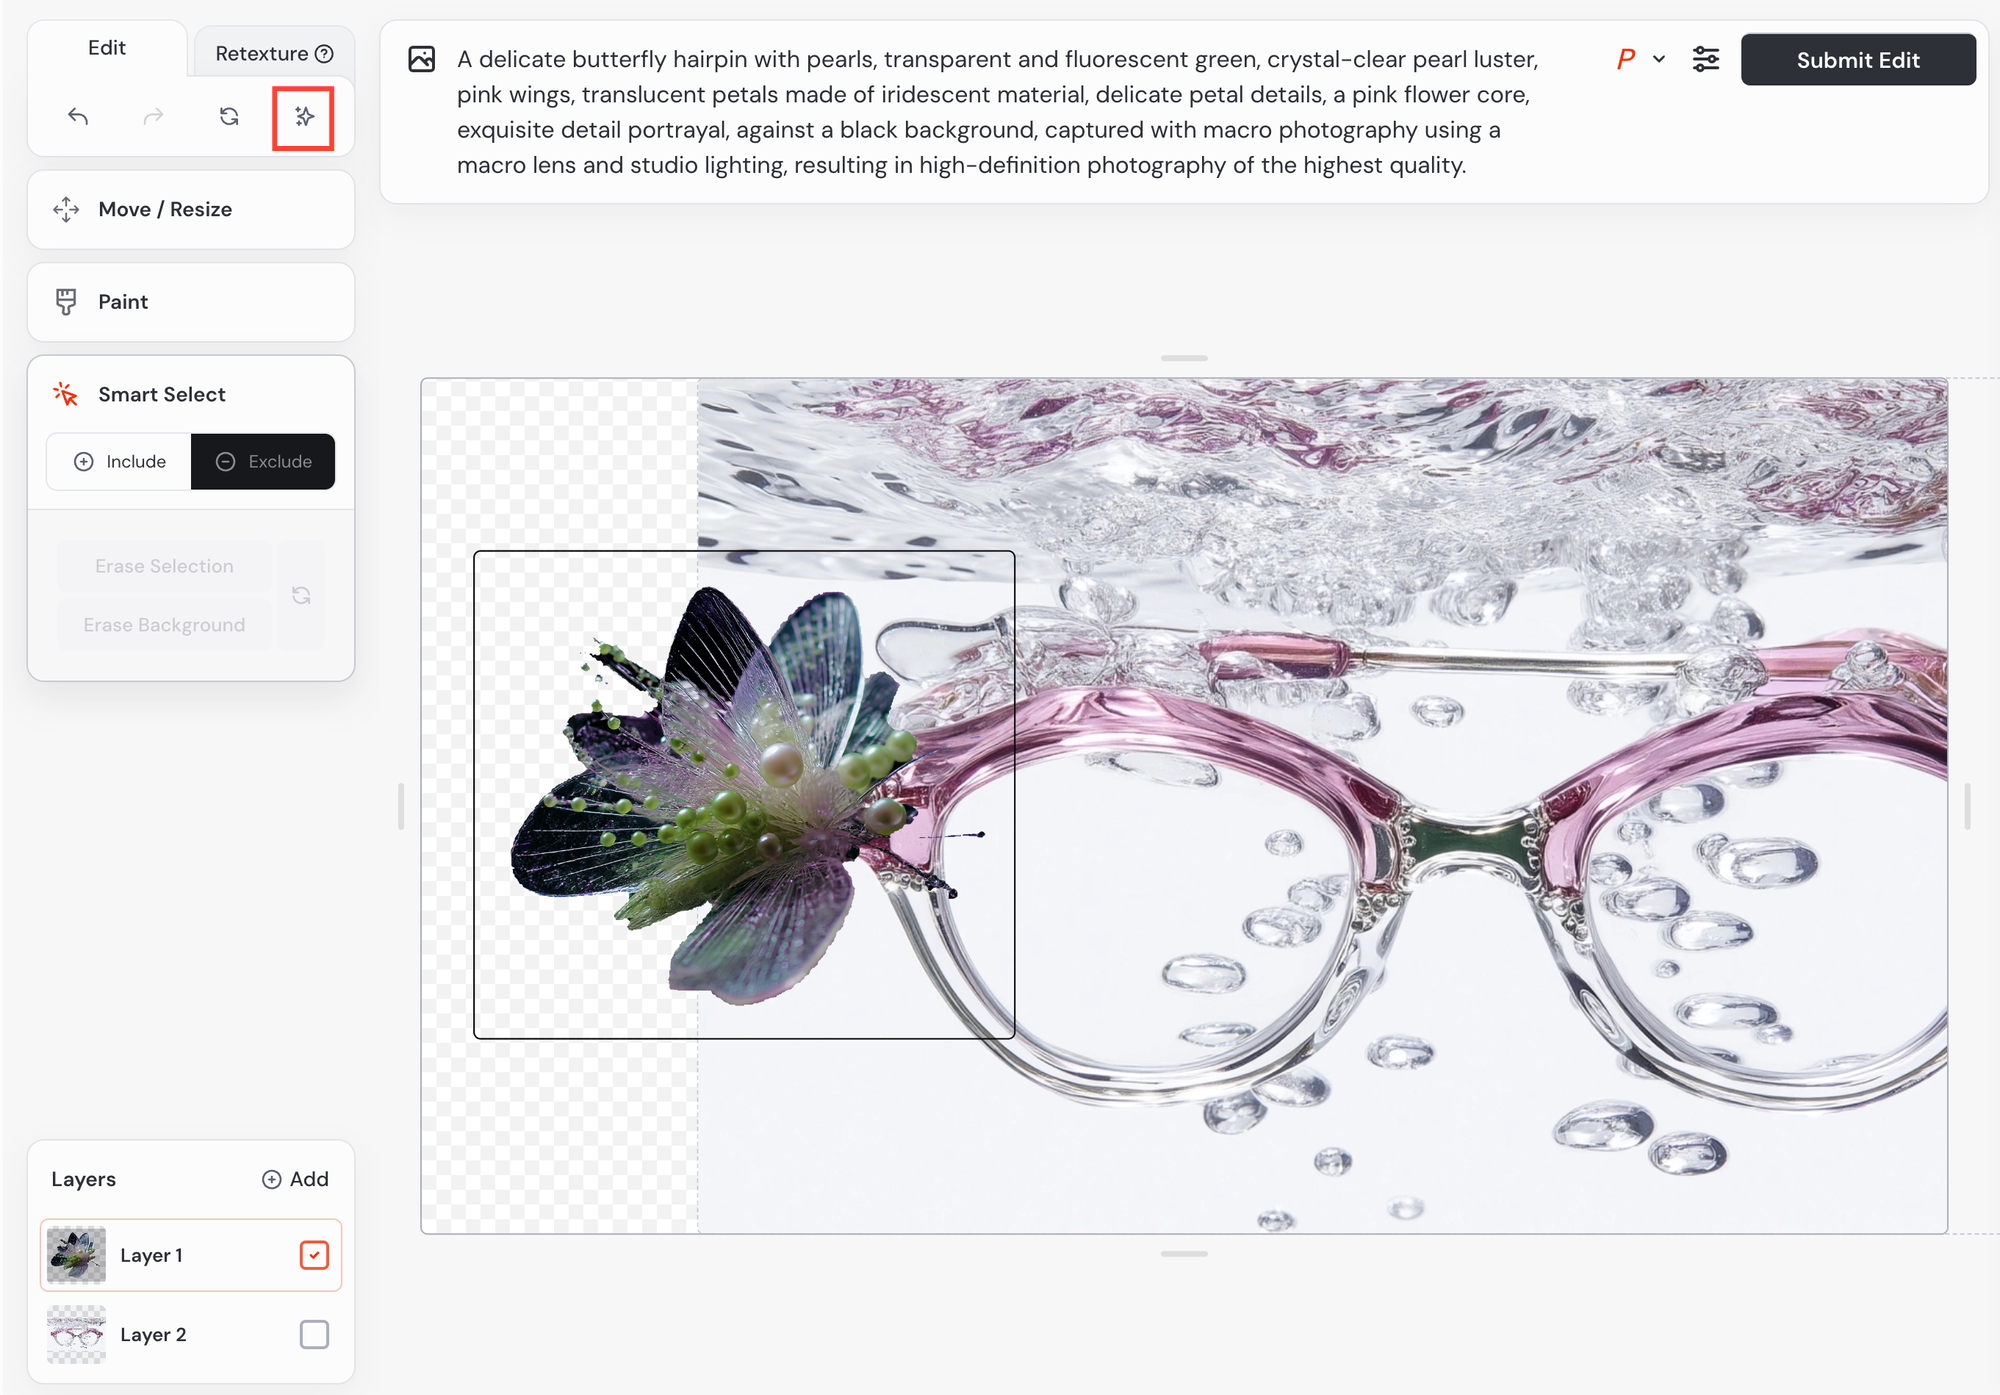Select the Layer 2 glasses thumbnail
This screenshot has width=2000, height=1395.
[76, 1334]
